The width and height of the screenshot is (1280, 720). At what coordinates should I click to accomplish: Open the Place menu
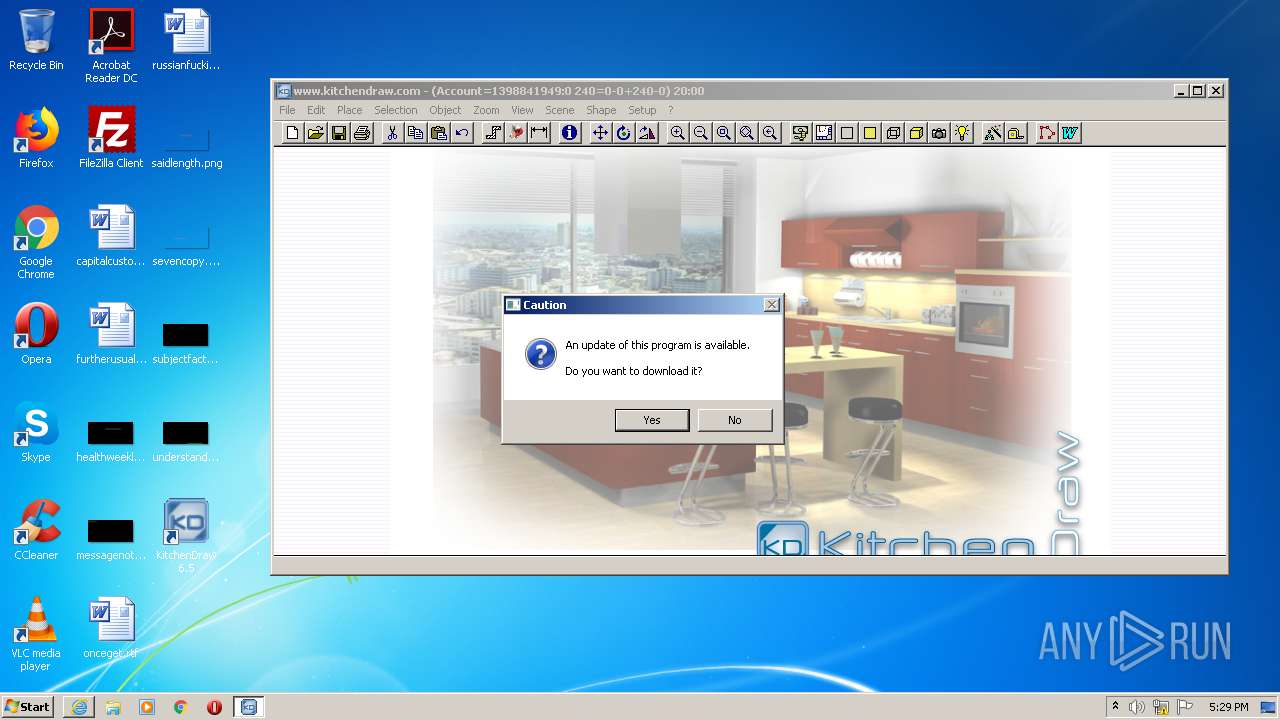point(349,110)
